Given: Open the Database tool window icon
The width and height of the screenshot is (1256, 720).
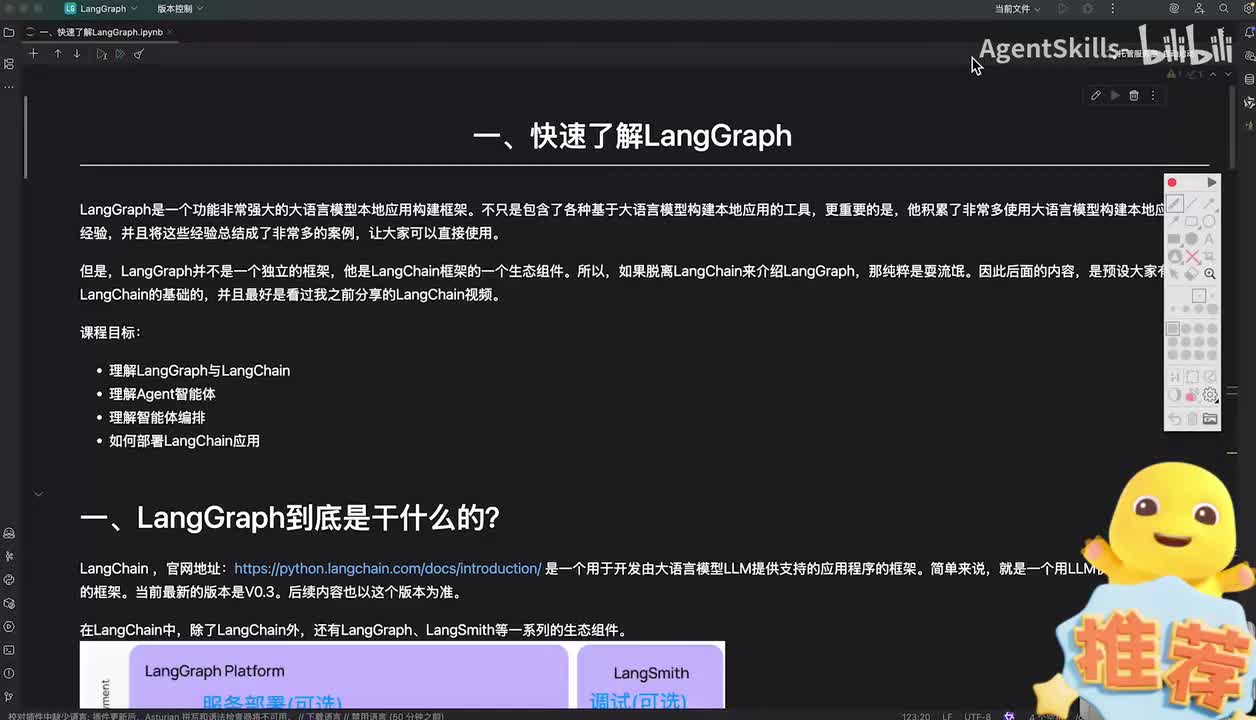Looking at the screenshot, I should click(1248, 79).
